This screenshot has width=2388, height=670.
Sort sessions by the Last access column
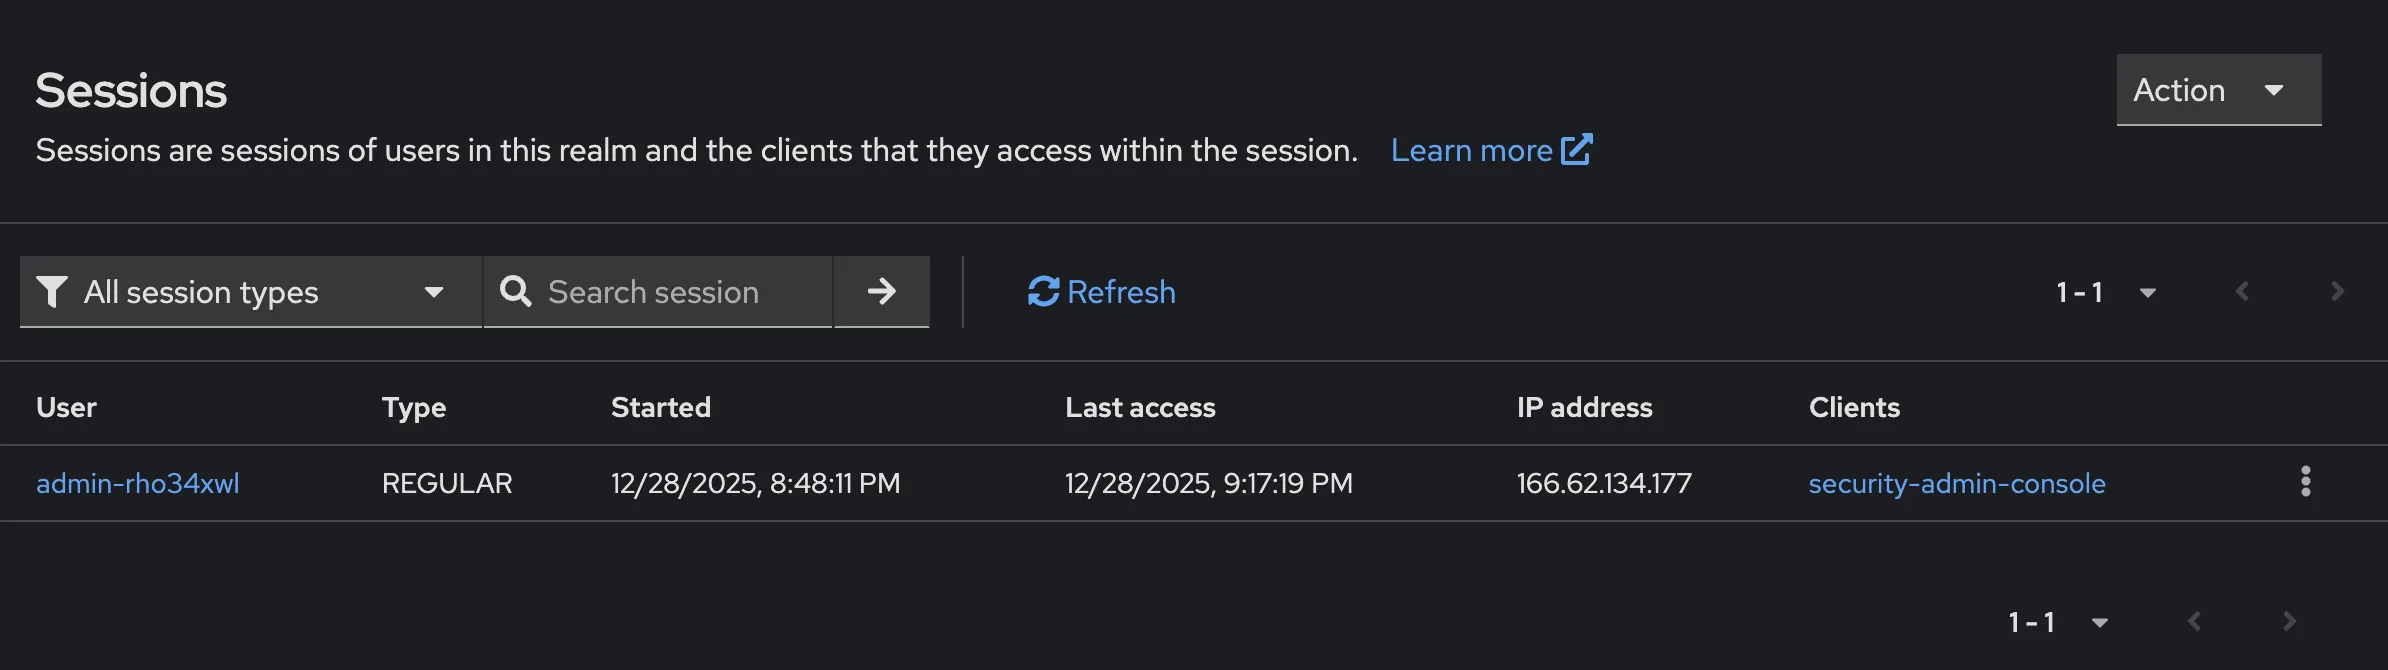(1140, 407)
